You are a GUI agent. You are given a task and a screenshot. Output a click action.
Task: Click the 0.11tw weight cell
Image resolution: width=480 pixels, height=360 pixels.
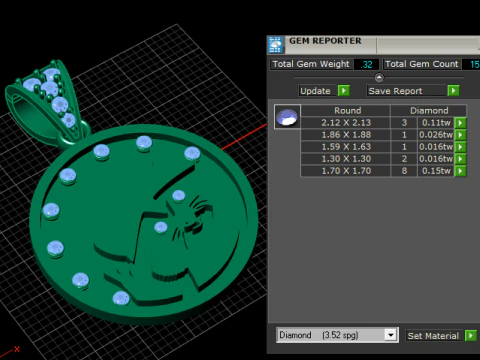[x=436, y=123]
